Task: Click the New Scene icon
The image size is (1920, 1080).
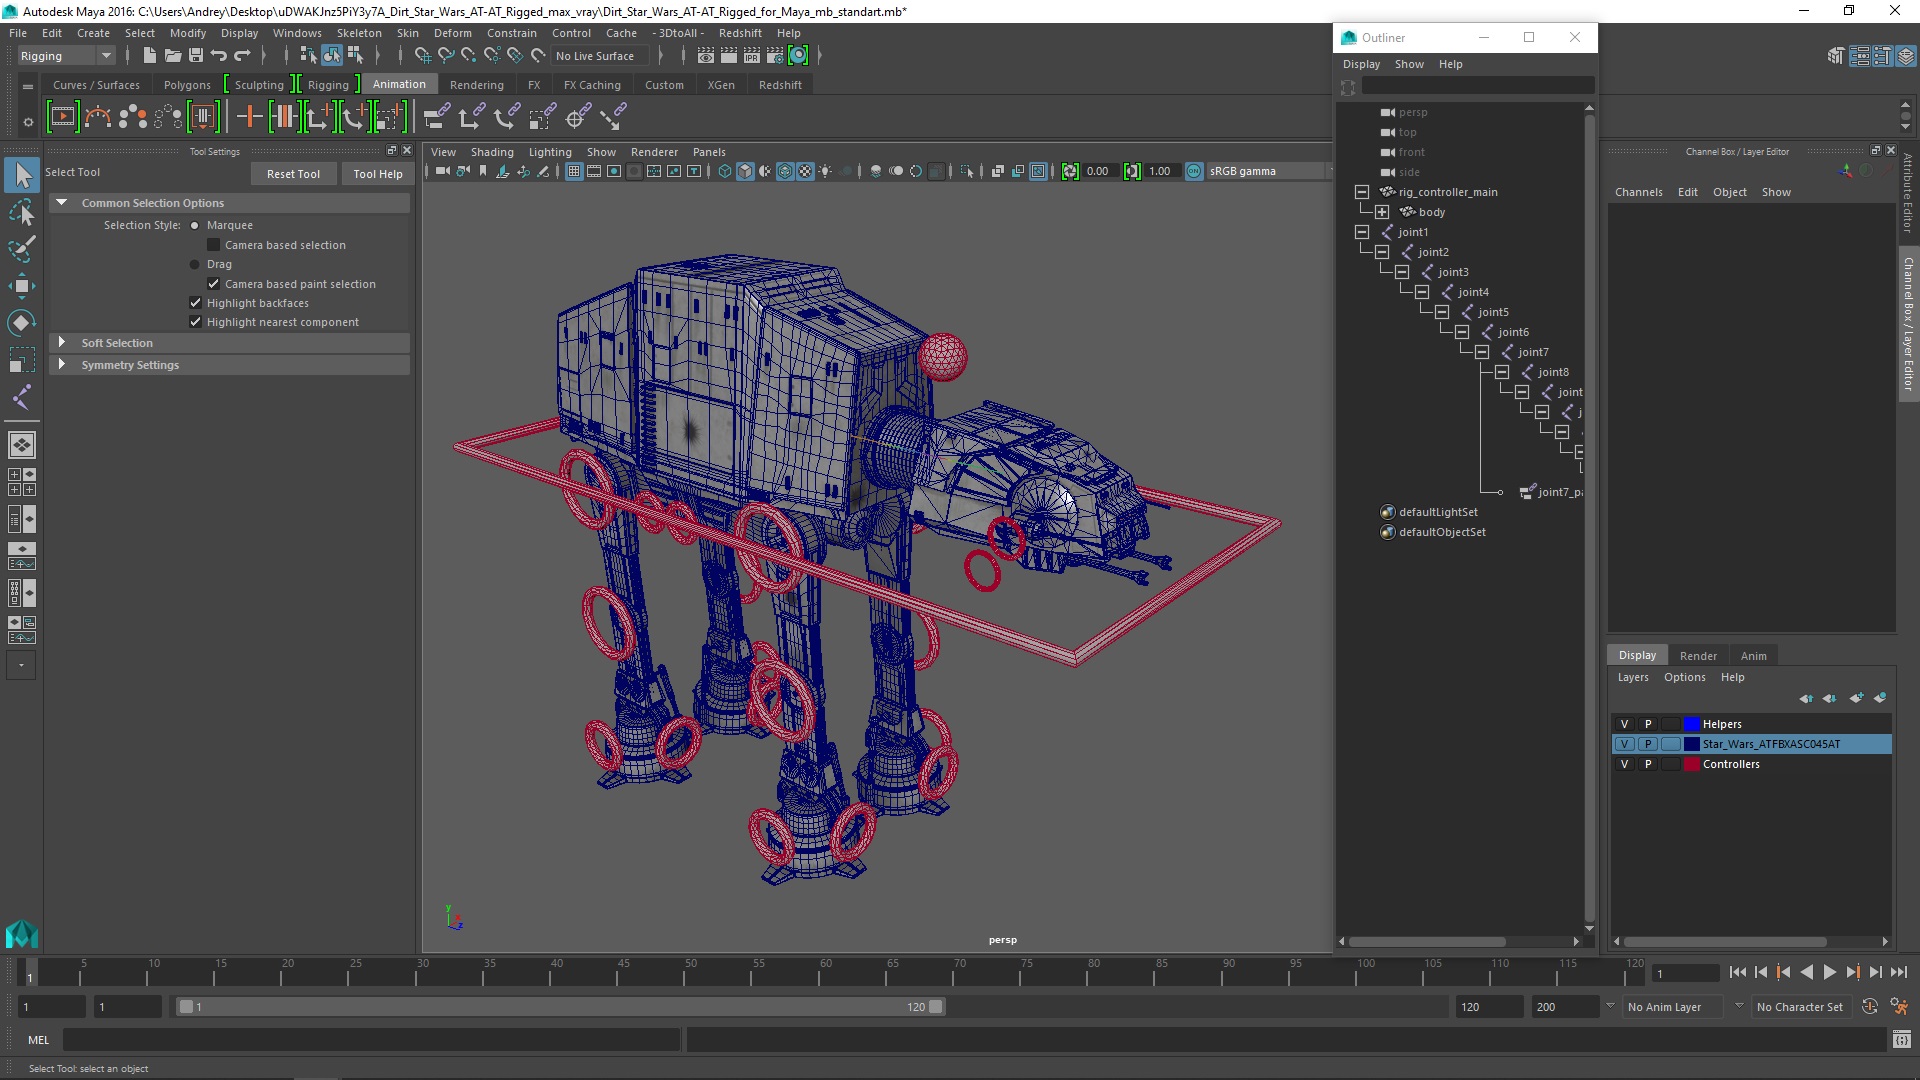Action: click(149, 56)
